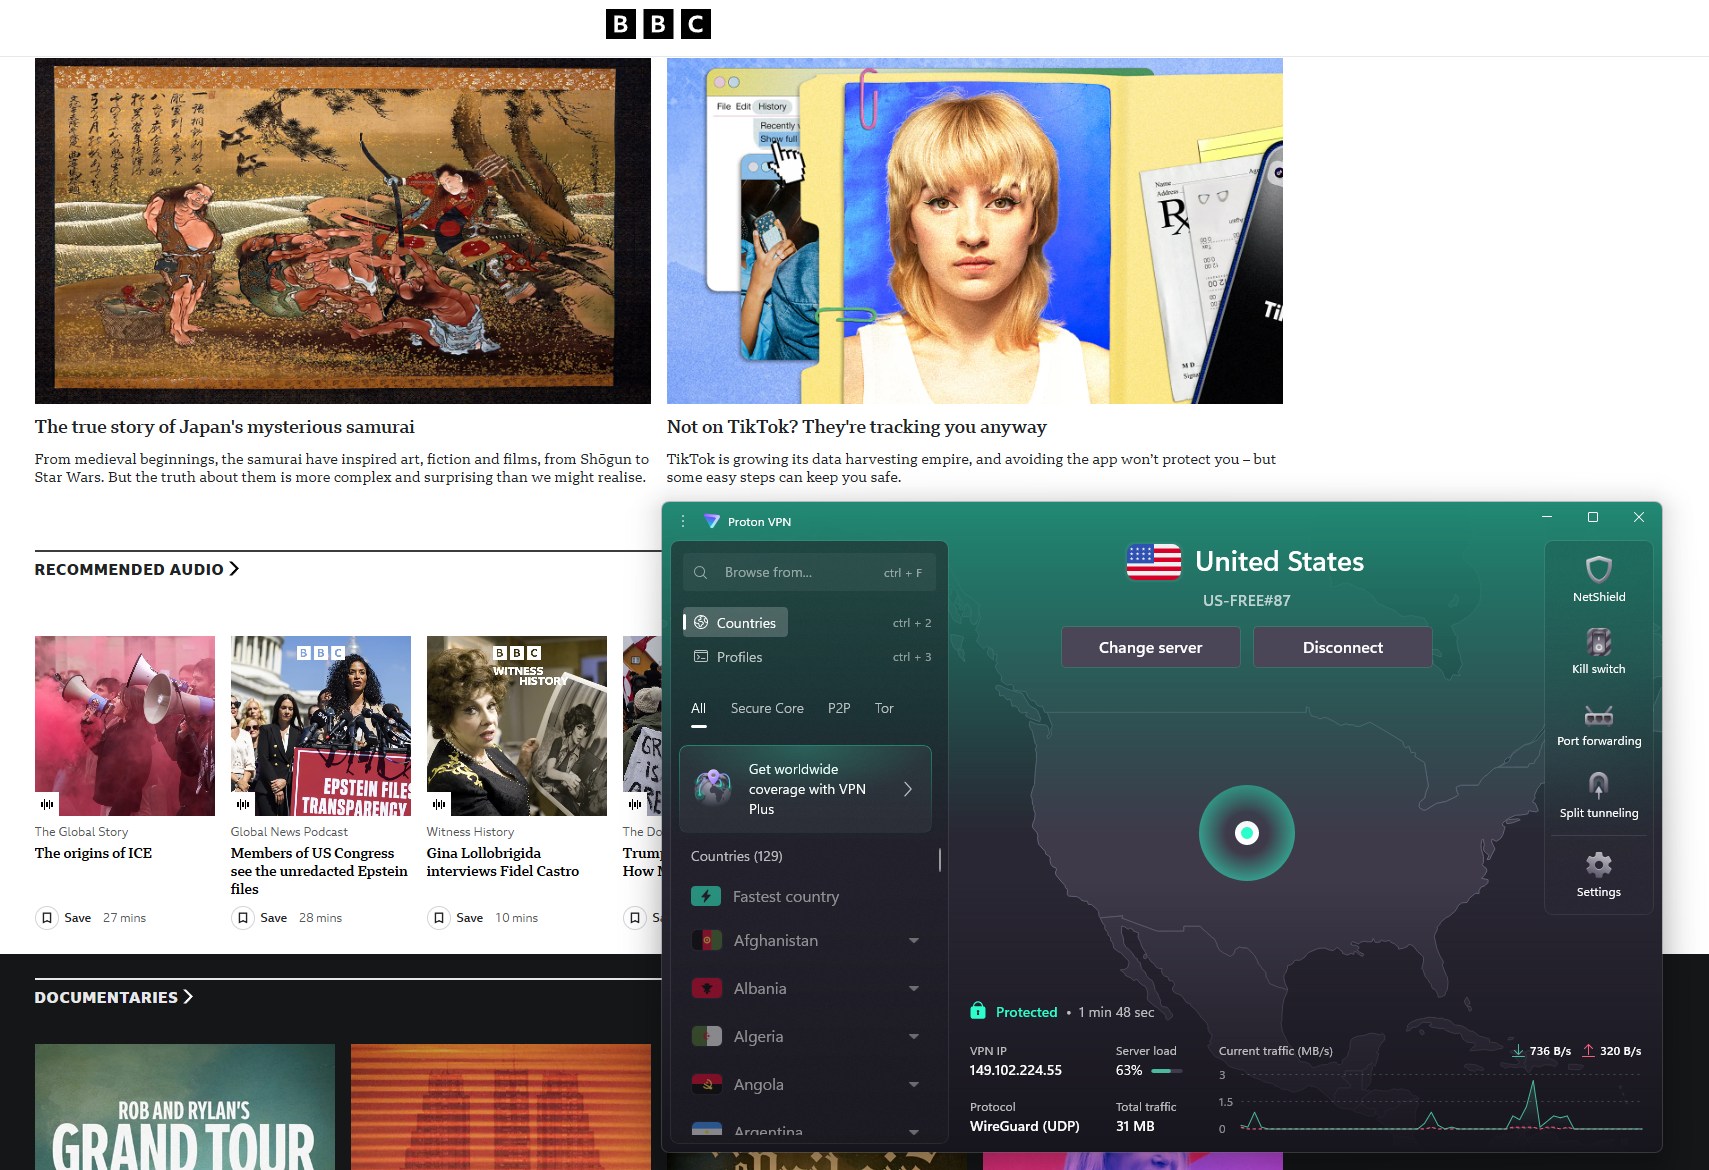Click the Angola flag icon
The height and width of the screenshot is (1170, 1709).
tap(706, 1084)
